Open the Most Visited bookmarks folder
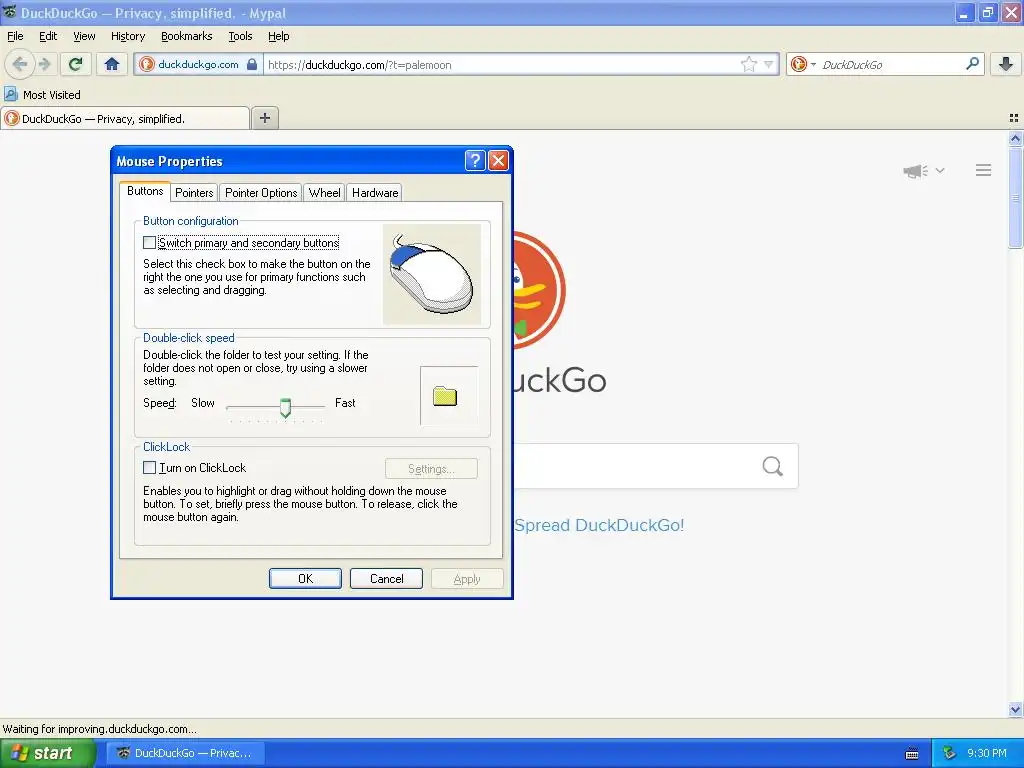Viewport: 1024px width, 768px height. pos(42,95)
